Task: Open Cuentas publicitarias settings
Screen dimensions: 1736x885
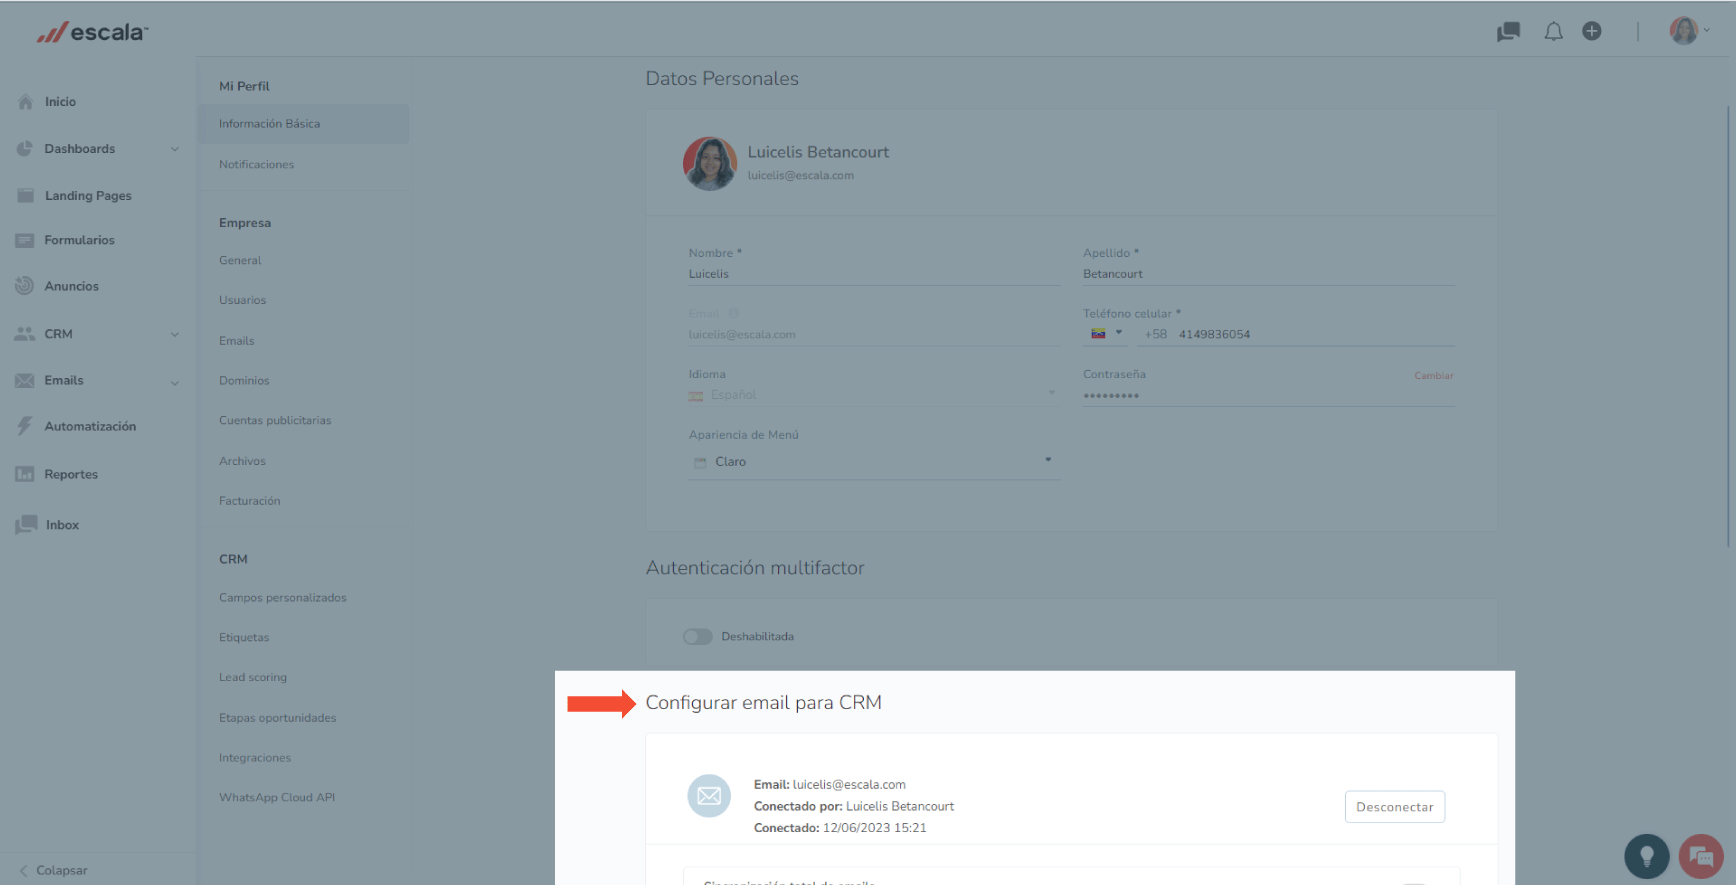Action: [x=275, y=421]
